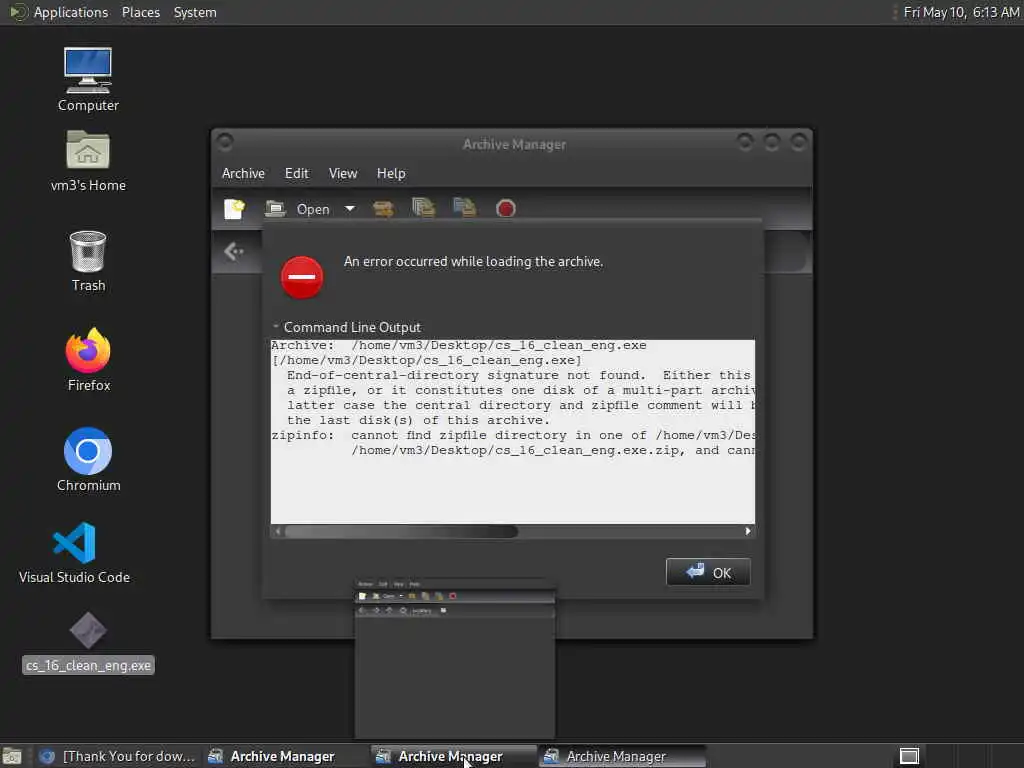1024x768 pixels.
Task: Click the Archive Manager window preview thumbnail
Action: click(455, 658)
